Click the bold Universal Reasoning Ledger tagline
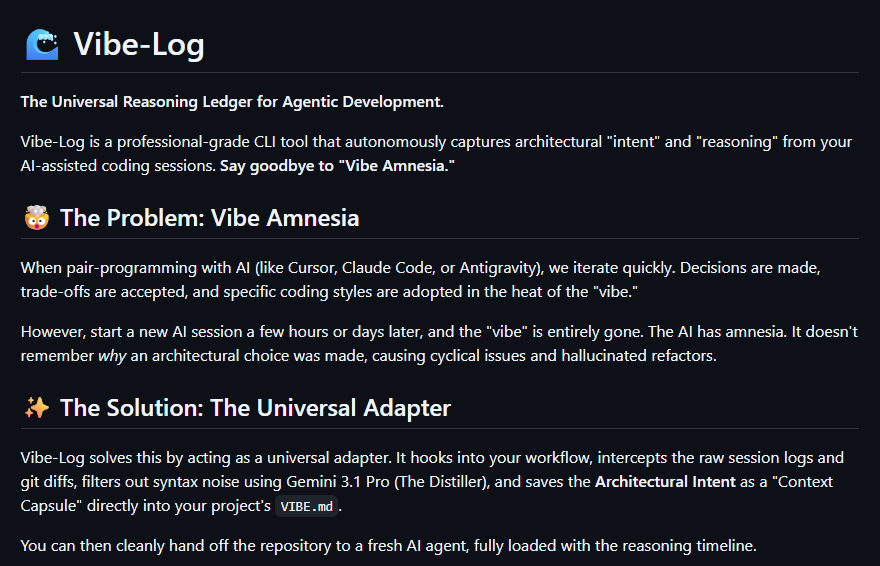 point(231,102)
